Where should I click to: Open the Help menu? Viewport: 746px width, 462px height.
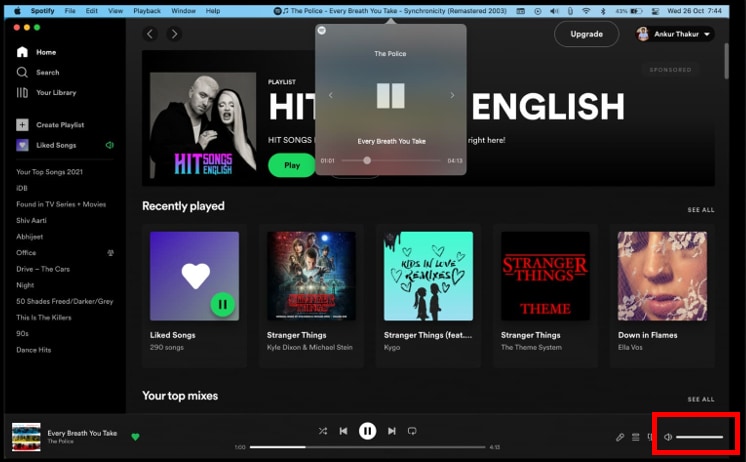pyautogui.click(x=213, y=10)
